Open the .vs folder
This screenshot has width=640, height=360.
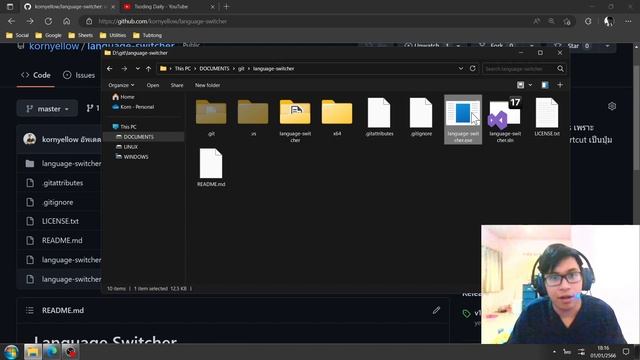pos(253,117)
